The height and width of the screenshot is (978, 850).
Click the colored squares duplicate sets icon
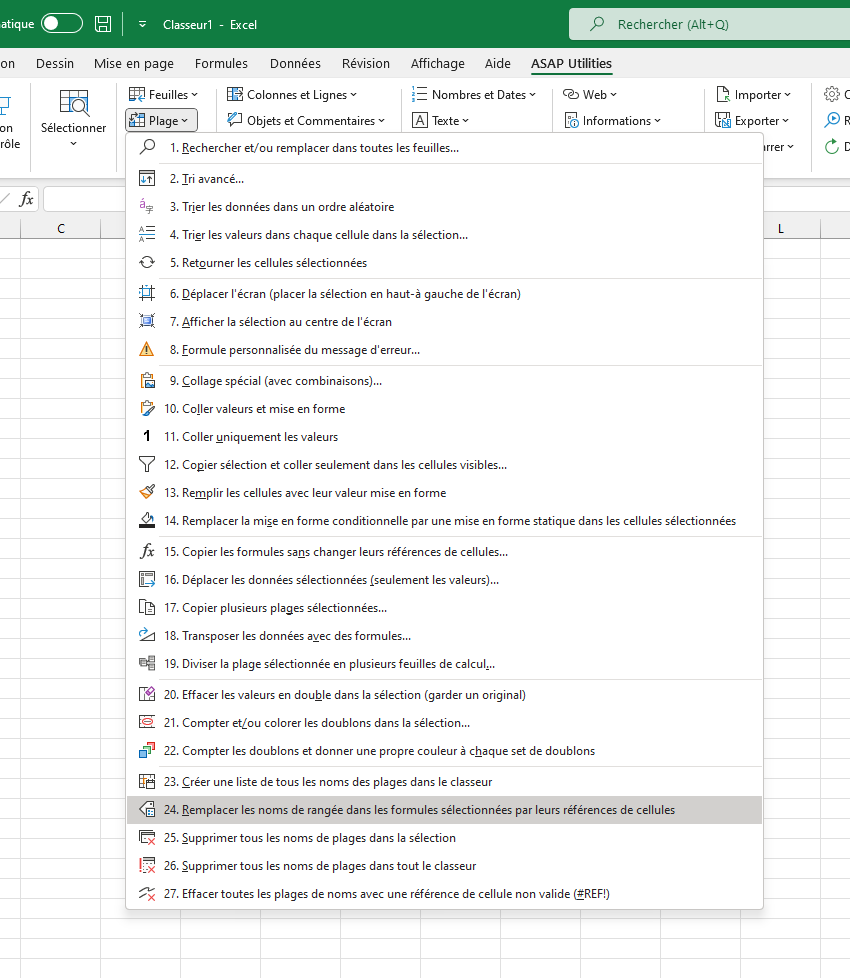point(147,750)
